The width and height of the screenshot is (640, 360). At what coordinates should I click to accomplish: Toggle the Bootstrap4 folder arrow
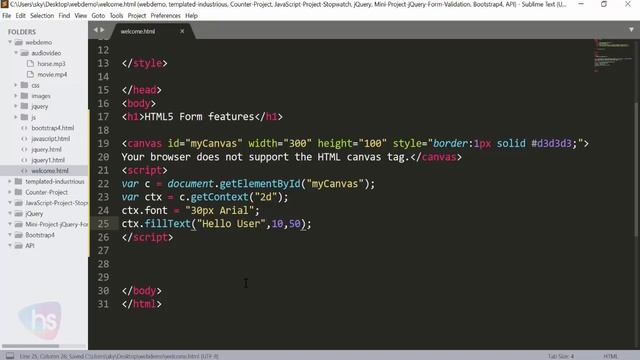10,235
